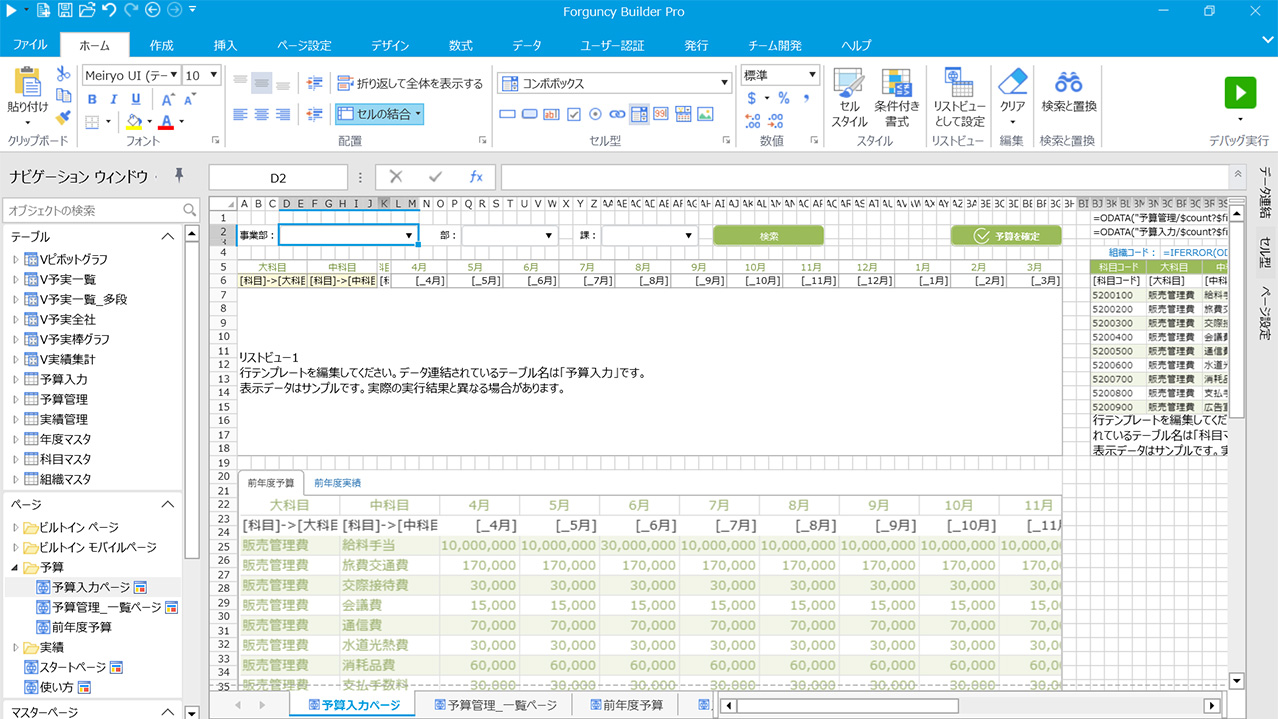Click Set as List View (リストビューとして設定)
The width and height of the screenshot is (1278, 719).
(959, 98)
